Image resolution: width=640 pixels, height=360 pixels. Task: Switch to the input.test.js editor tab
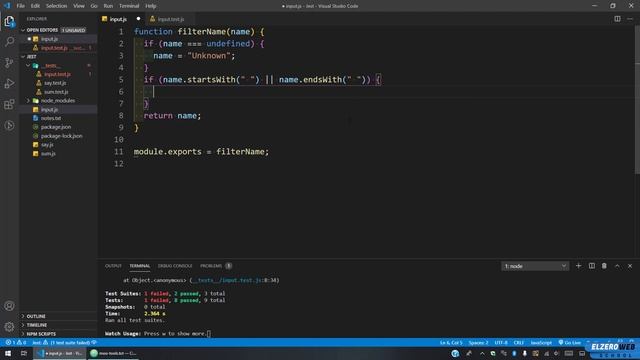pos(170,19)
